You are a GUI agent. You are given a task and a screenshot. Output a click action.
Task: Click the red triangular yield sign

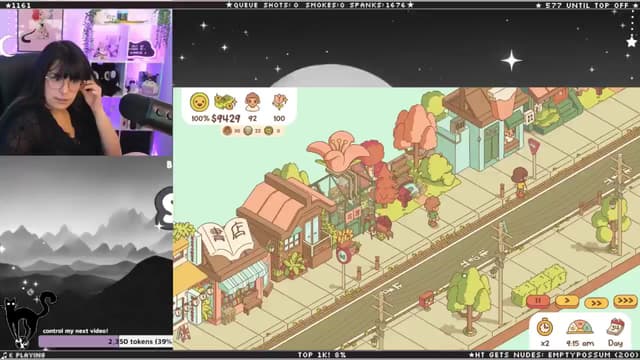point(533,146)
